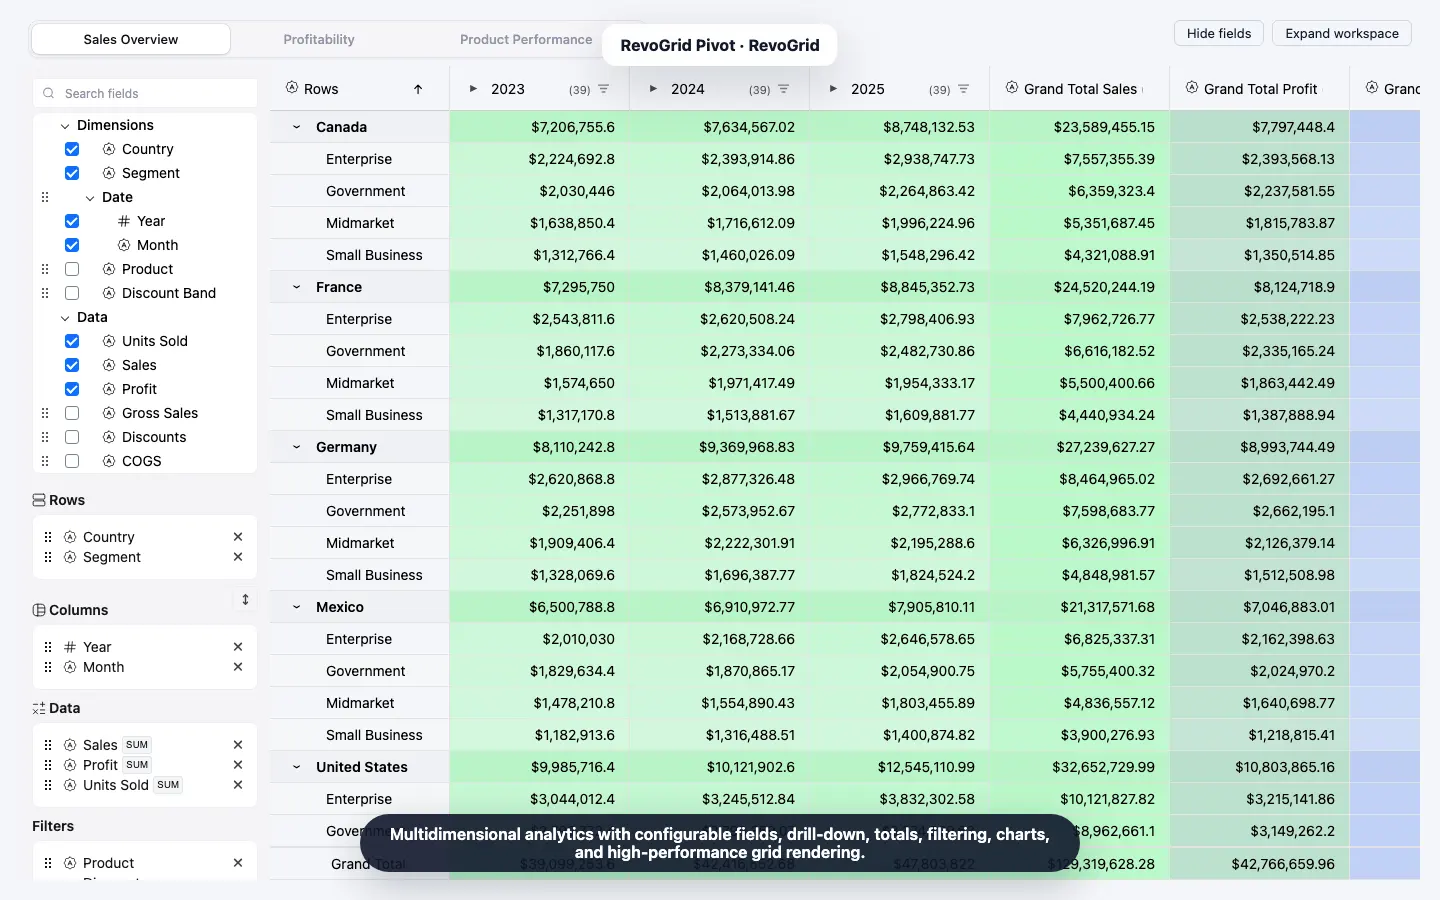Expand the 2023 column group

473,89
